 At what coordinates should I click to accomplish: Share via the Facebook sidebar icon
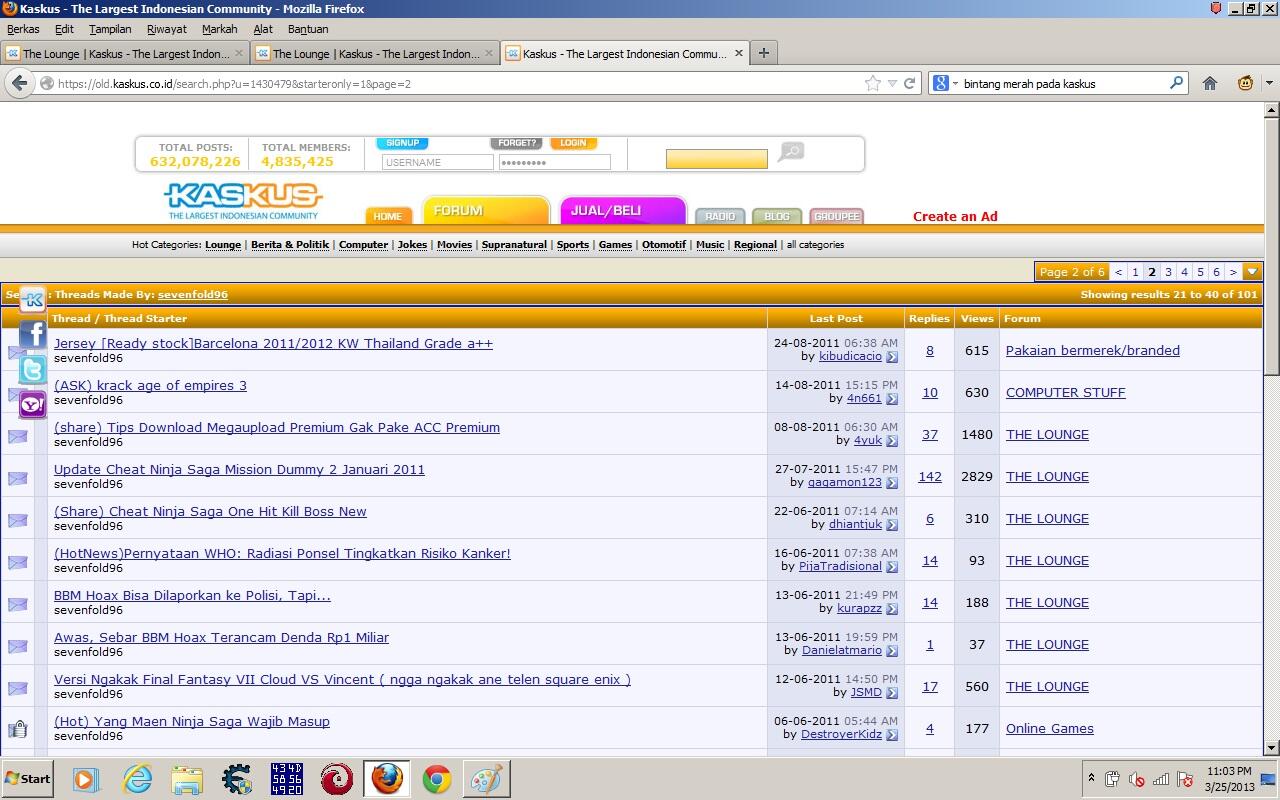pos(33,334)
